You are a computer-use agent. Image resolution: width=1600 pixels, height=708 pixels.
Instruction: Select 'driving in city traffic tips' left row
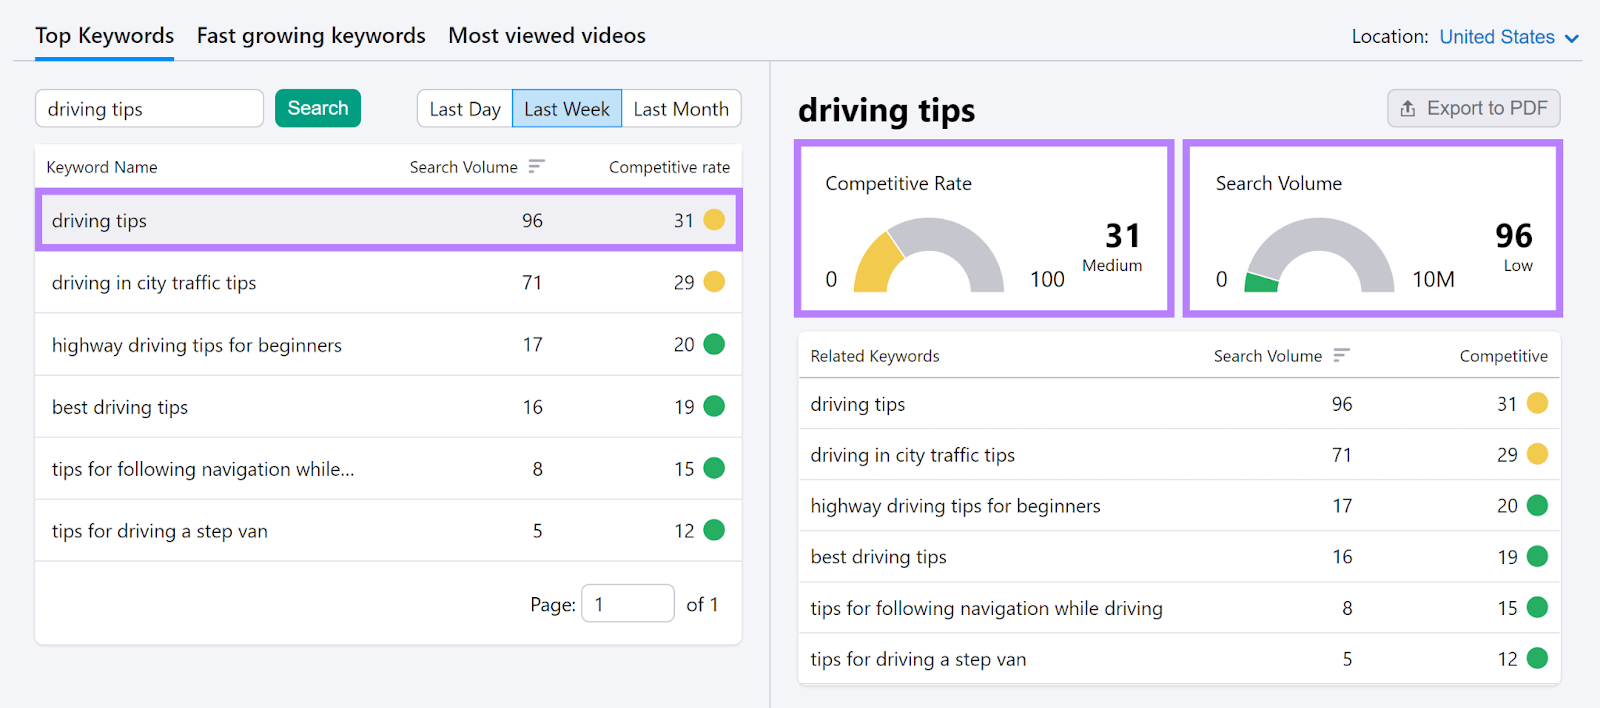coord(388,282)
